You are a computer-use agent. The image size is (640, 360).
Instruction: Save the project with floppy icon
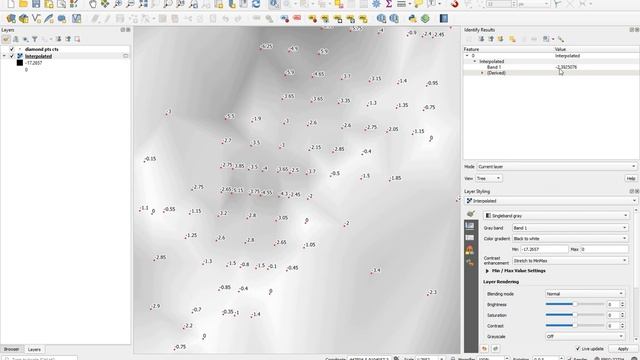tap(36, 4)
